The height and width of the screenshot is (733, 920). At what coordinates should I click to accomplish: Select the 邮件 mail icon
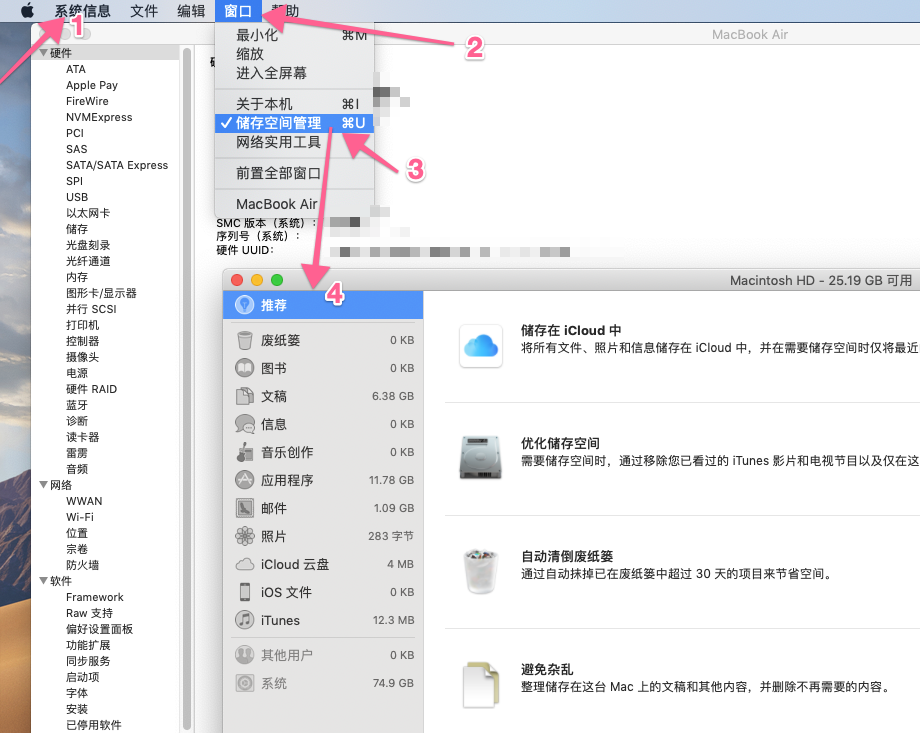(245, 508)
